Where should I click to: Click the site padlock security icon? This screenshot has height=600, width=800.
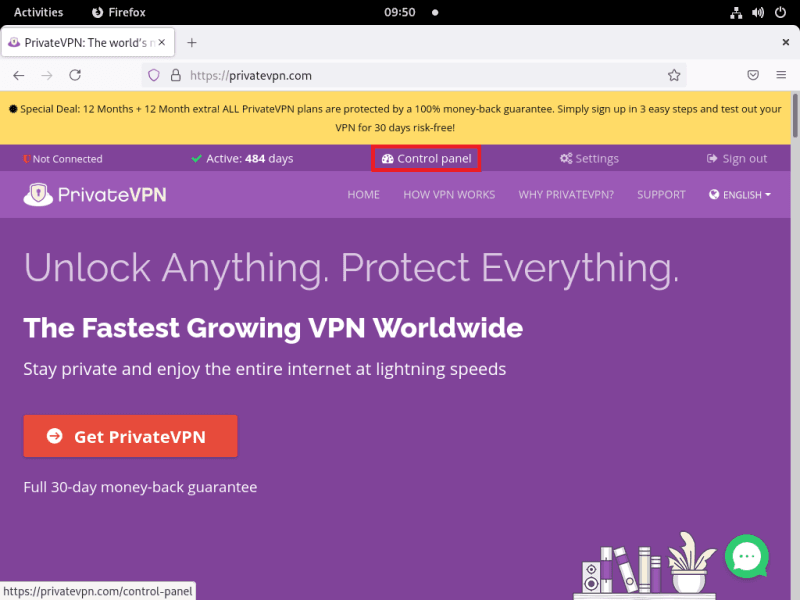tap(175, 75)
